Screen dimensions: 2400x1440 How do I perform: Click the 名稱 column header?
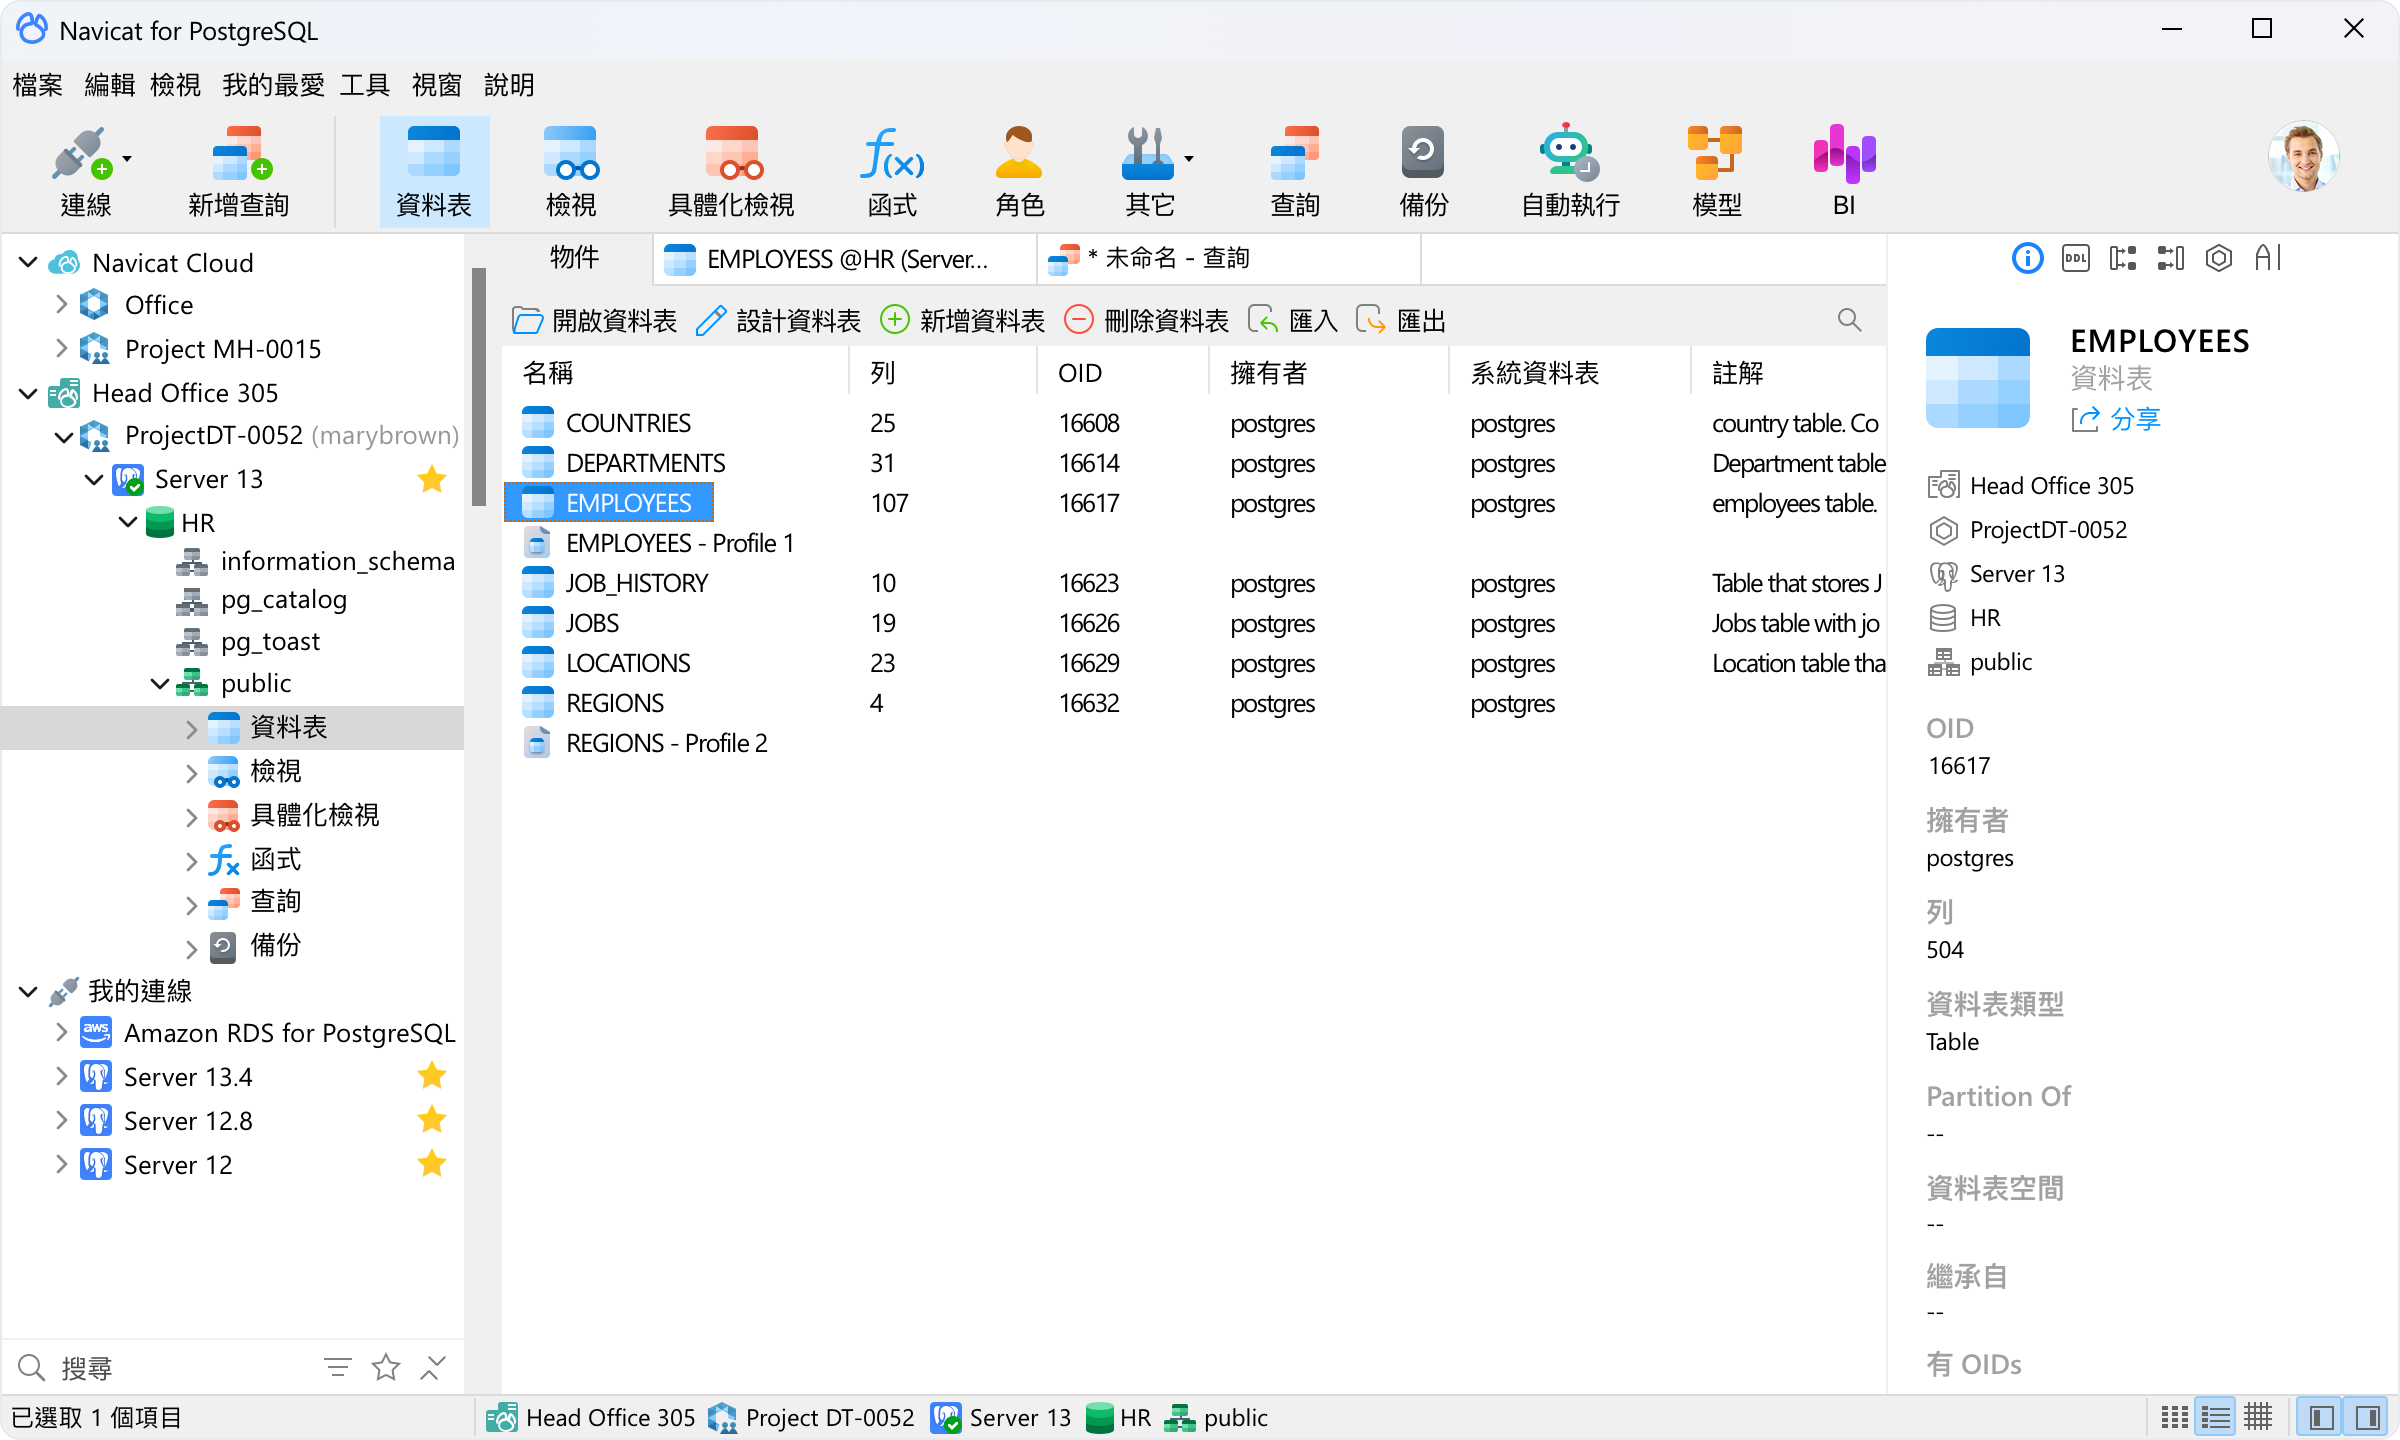(676, 373)
